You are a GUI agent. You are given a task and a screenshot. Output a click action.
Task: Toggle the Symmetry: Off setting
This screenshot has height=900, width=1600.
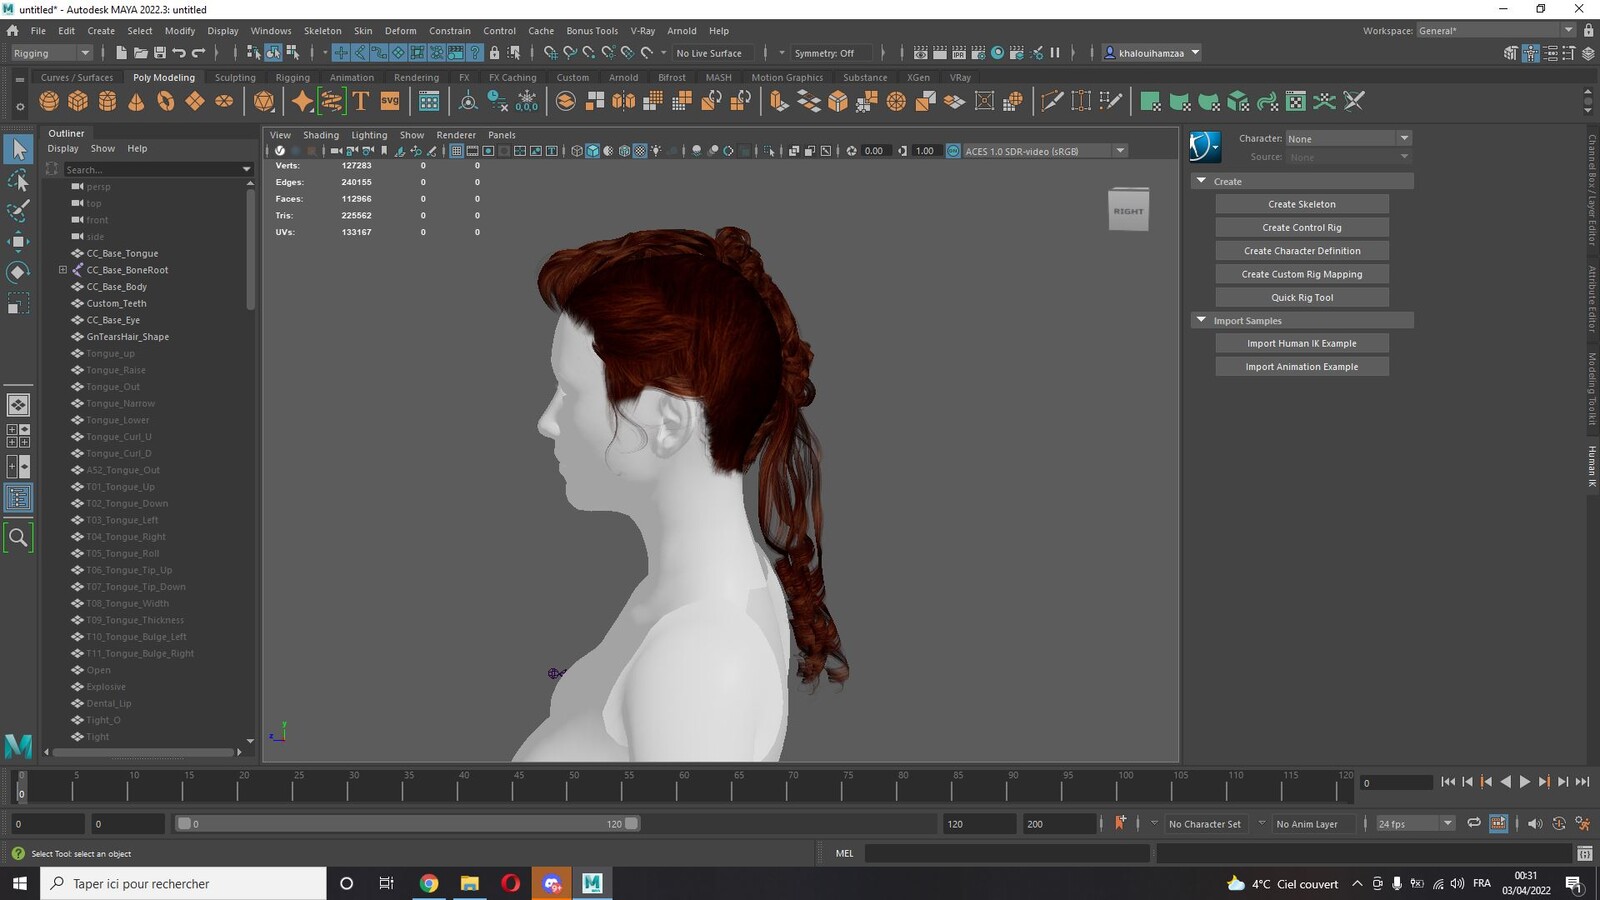coord(825,53)
